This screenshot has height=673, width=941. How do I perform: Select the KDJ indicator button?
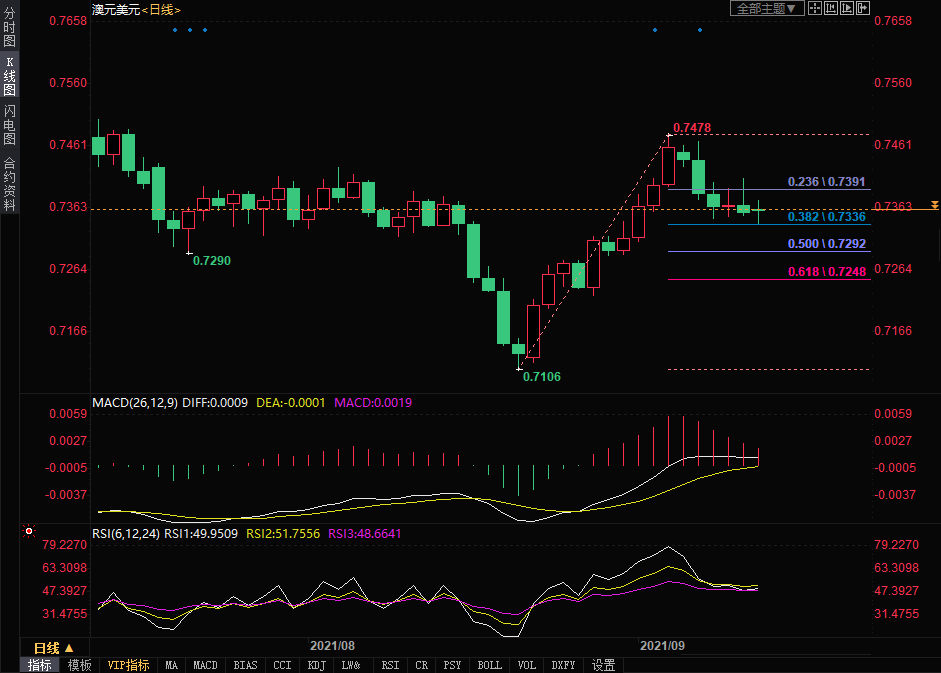point(316,665)
